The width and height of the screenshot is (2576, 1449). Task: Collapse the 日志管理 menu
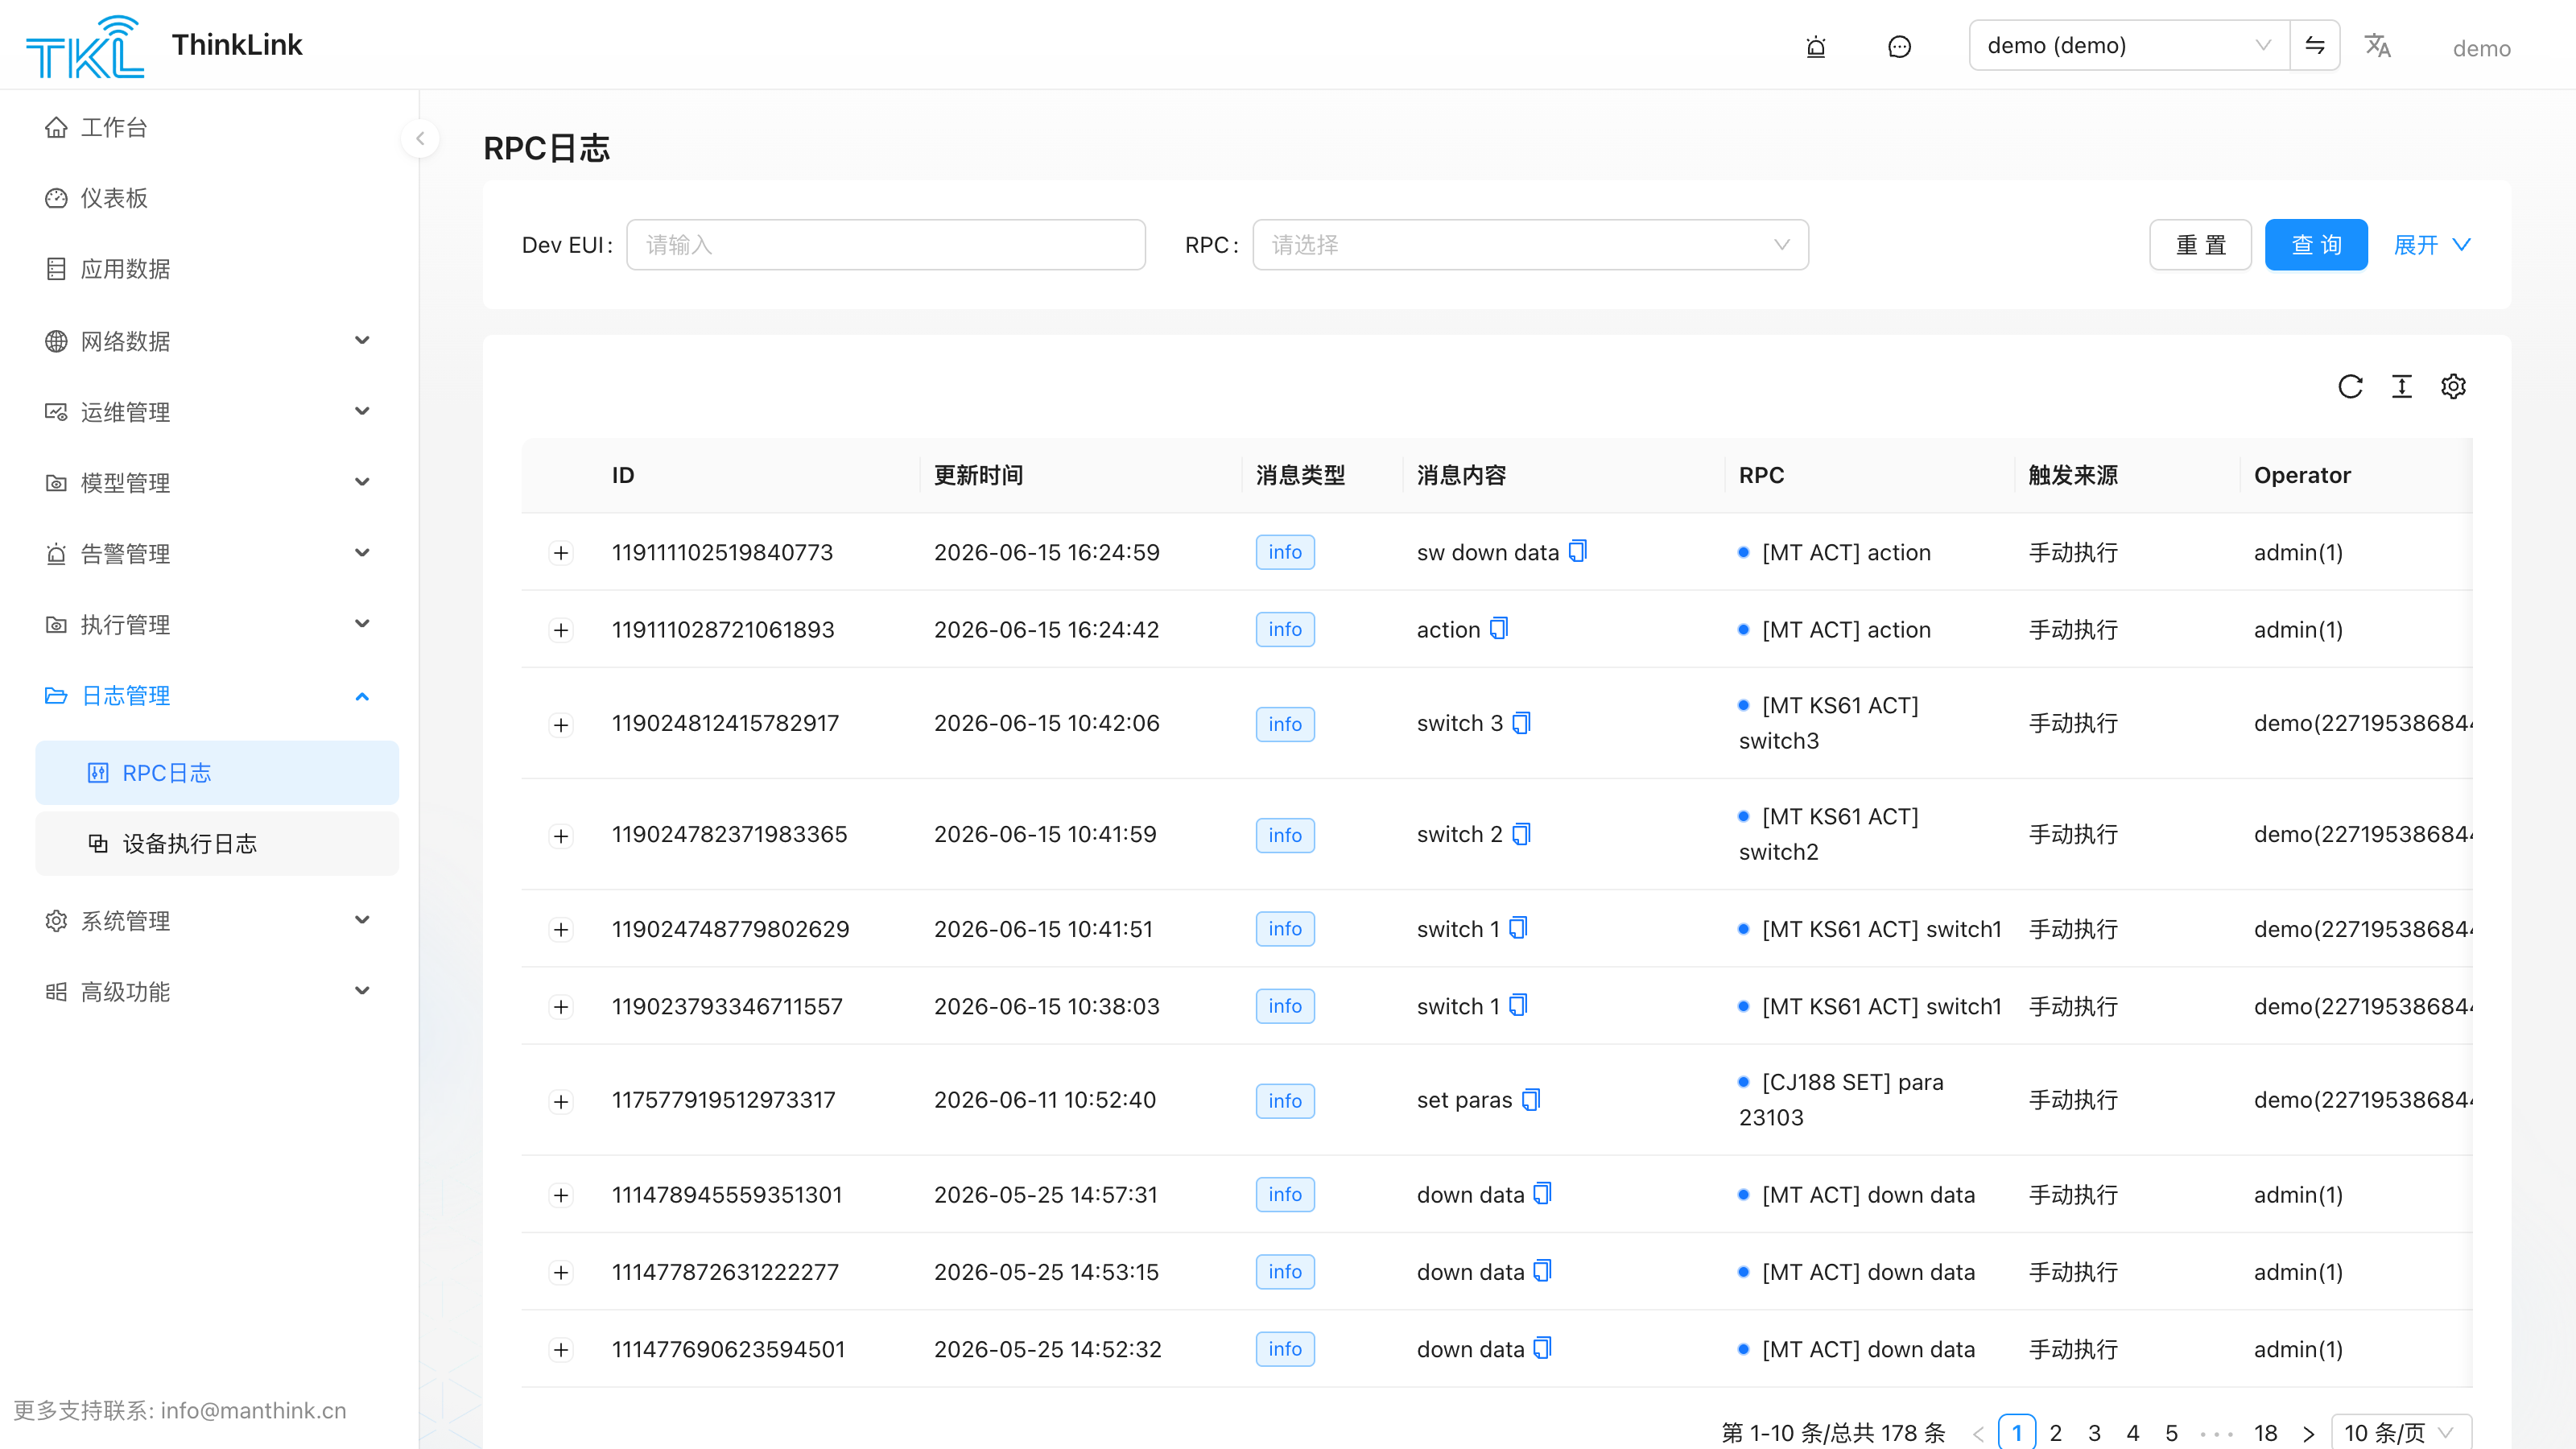(x=208, y=696)
